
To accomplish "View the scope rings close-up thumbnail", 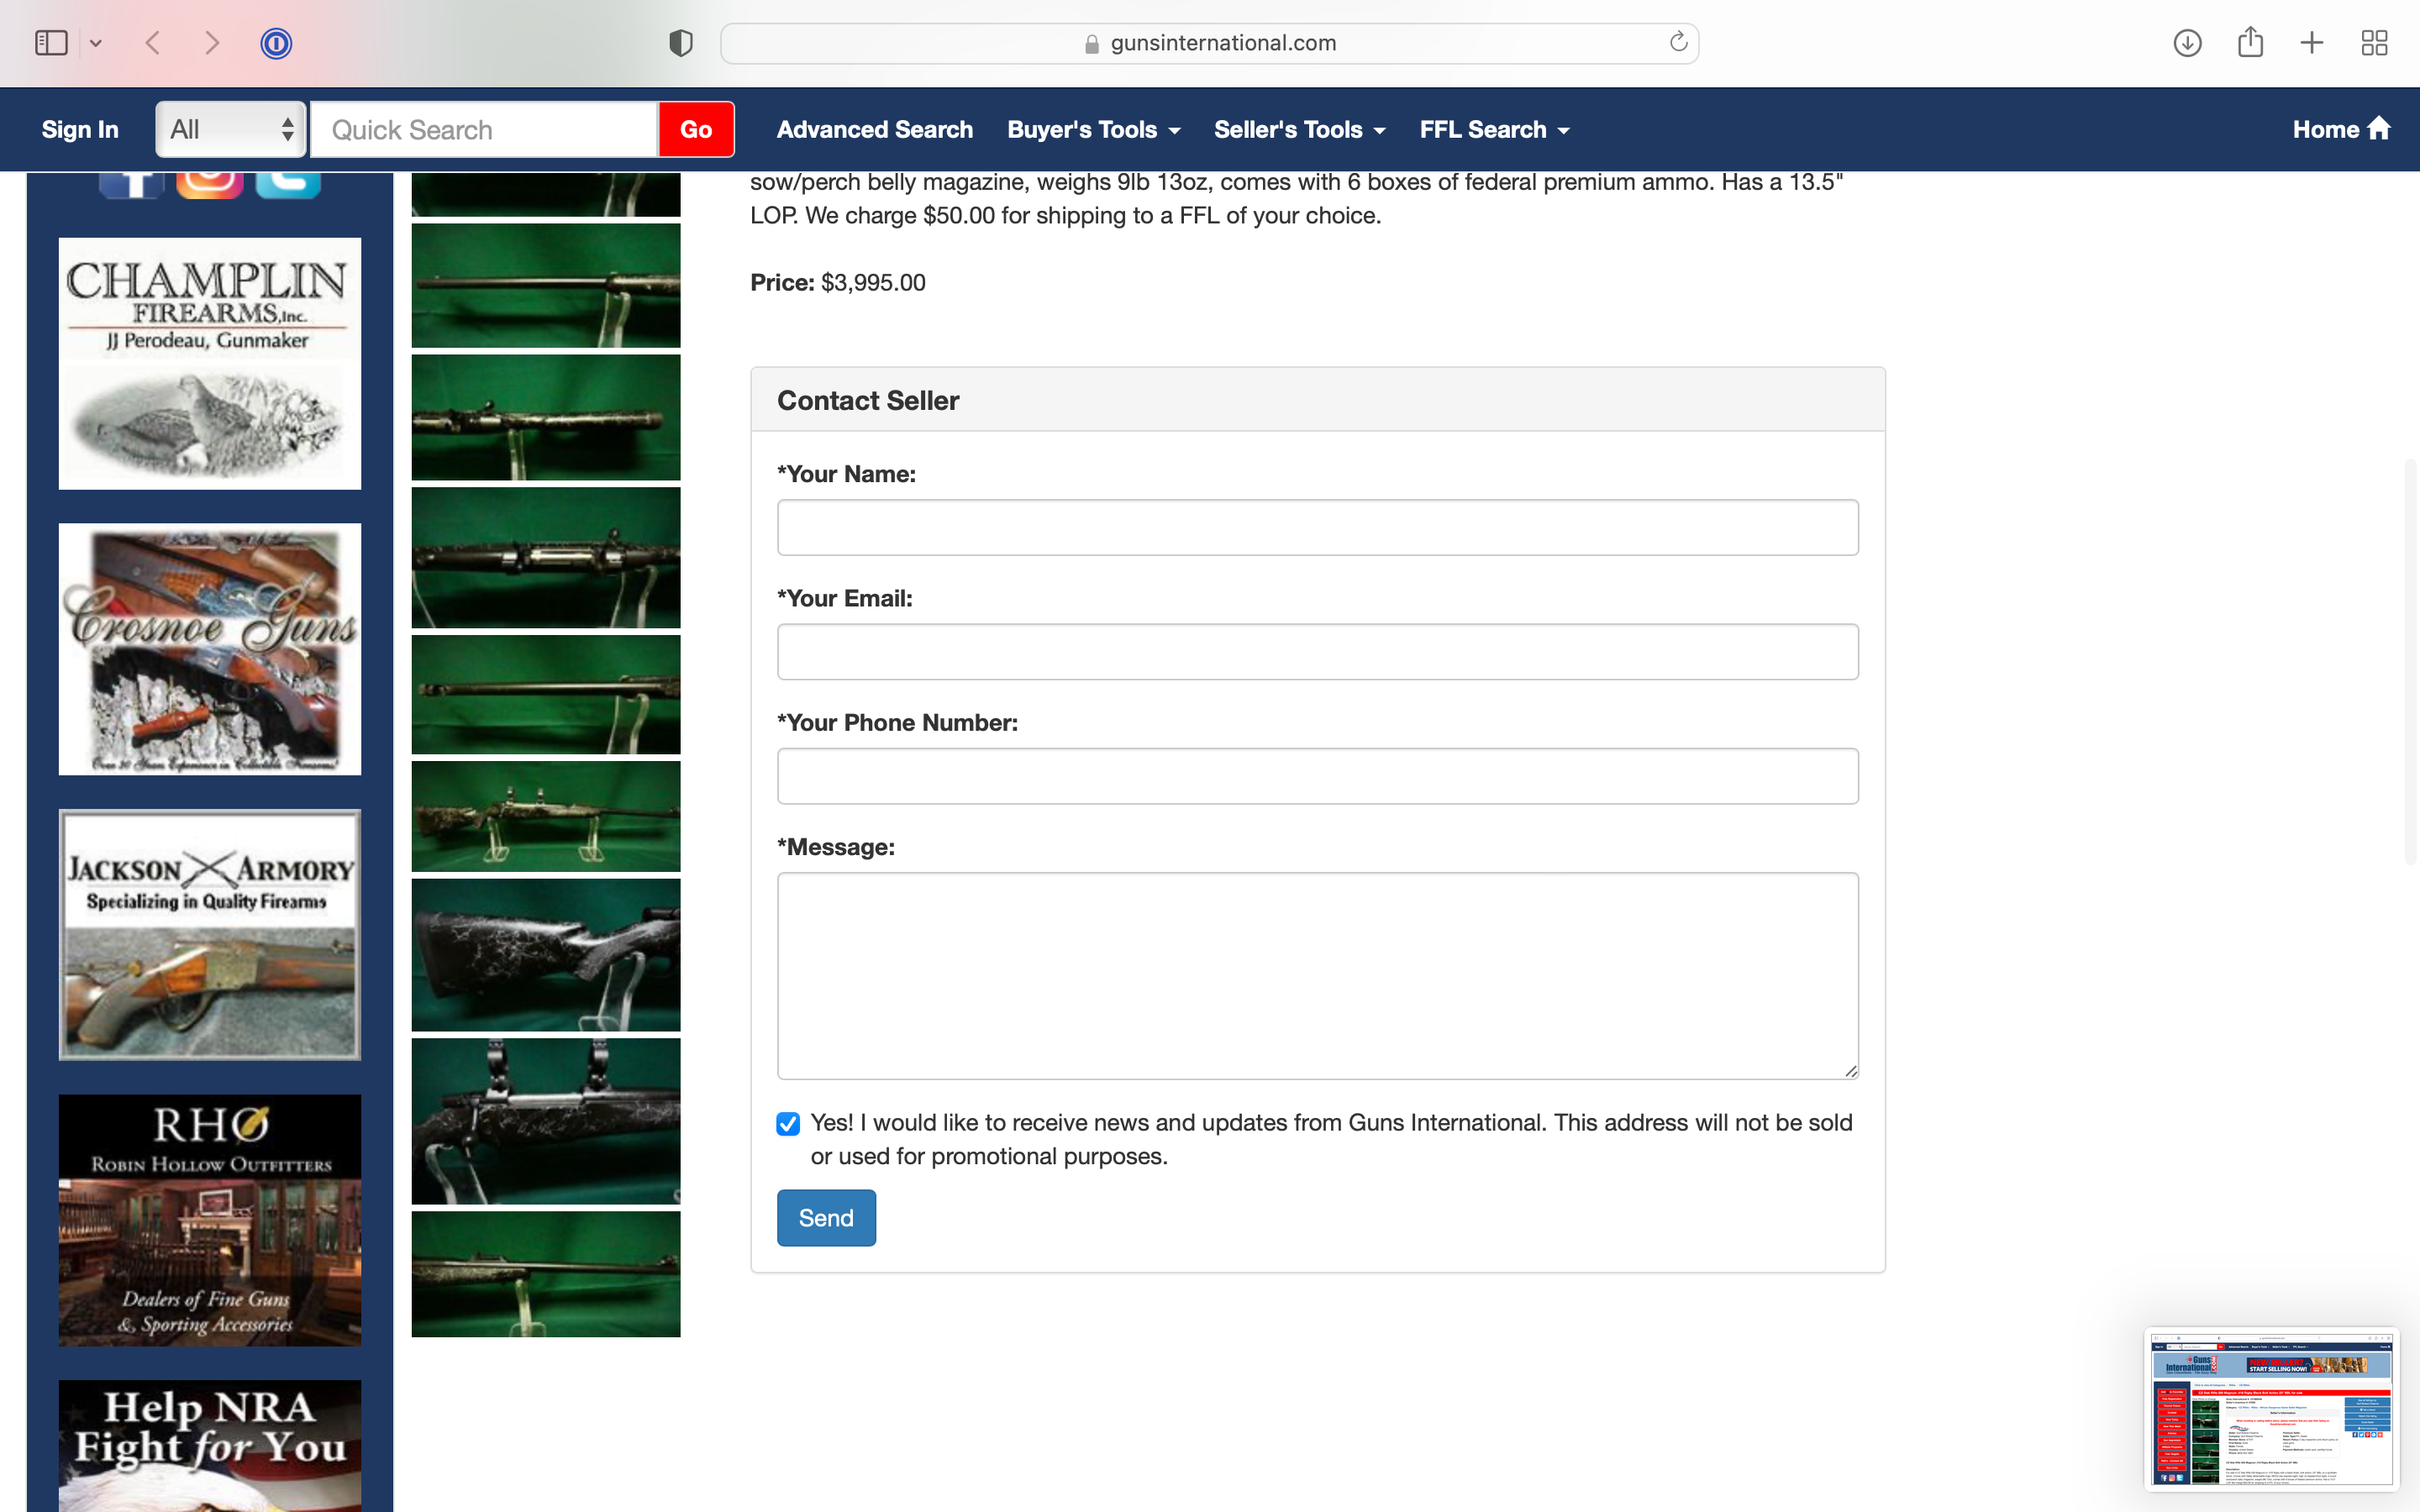I will click(545, 1121).
